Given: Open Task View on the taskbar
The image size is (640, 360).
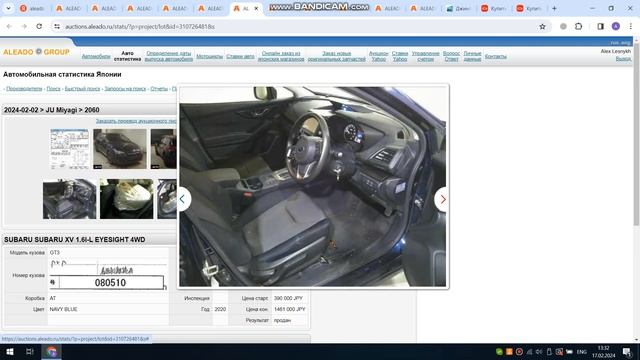Looking at the screenshot, I should 29,352.
